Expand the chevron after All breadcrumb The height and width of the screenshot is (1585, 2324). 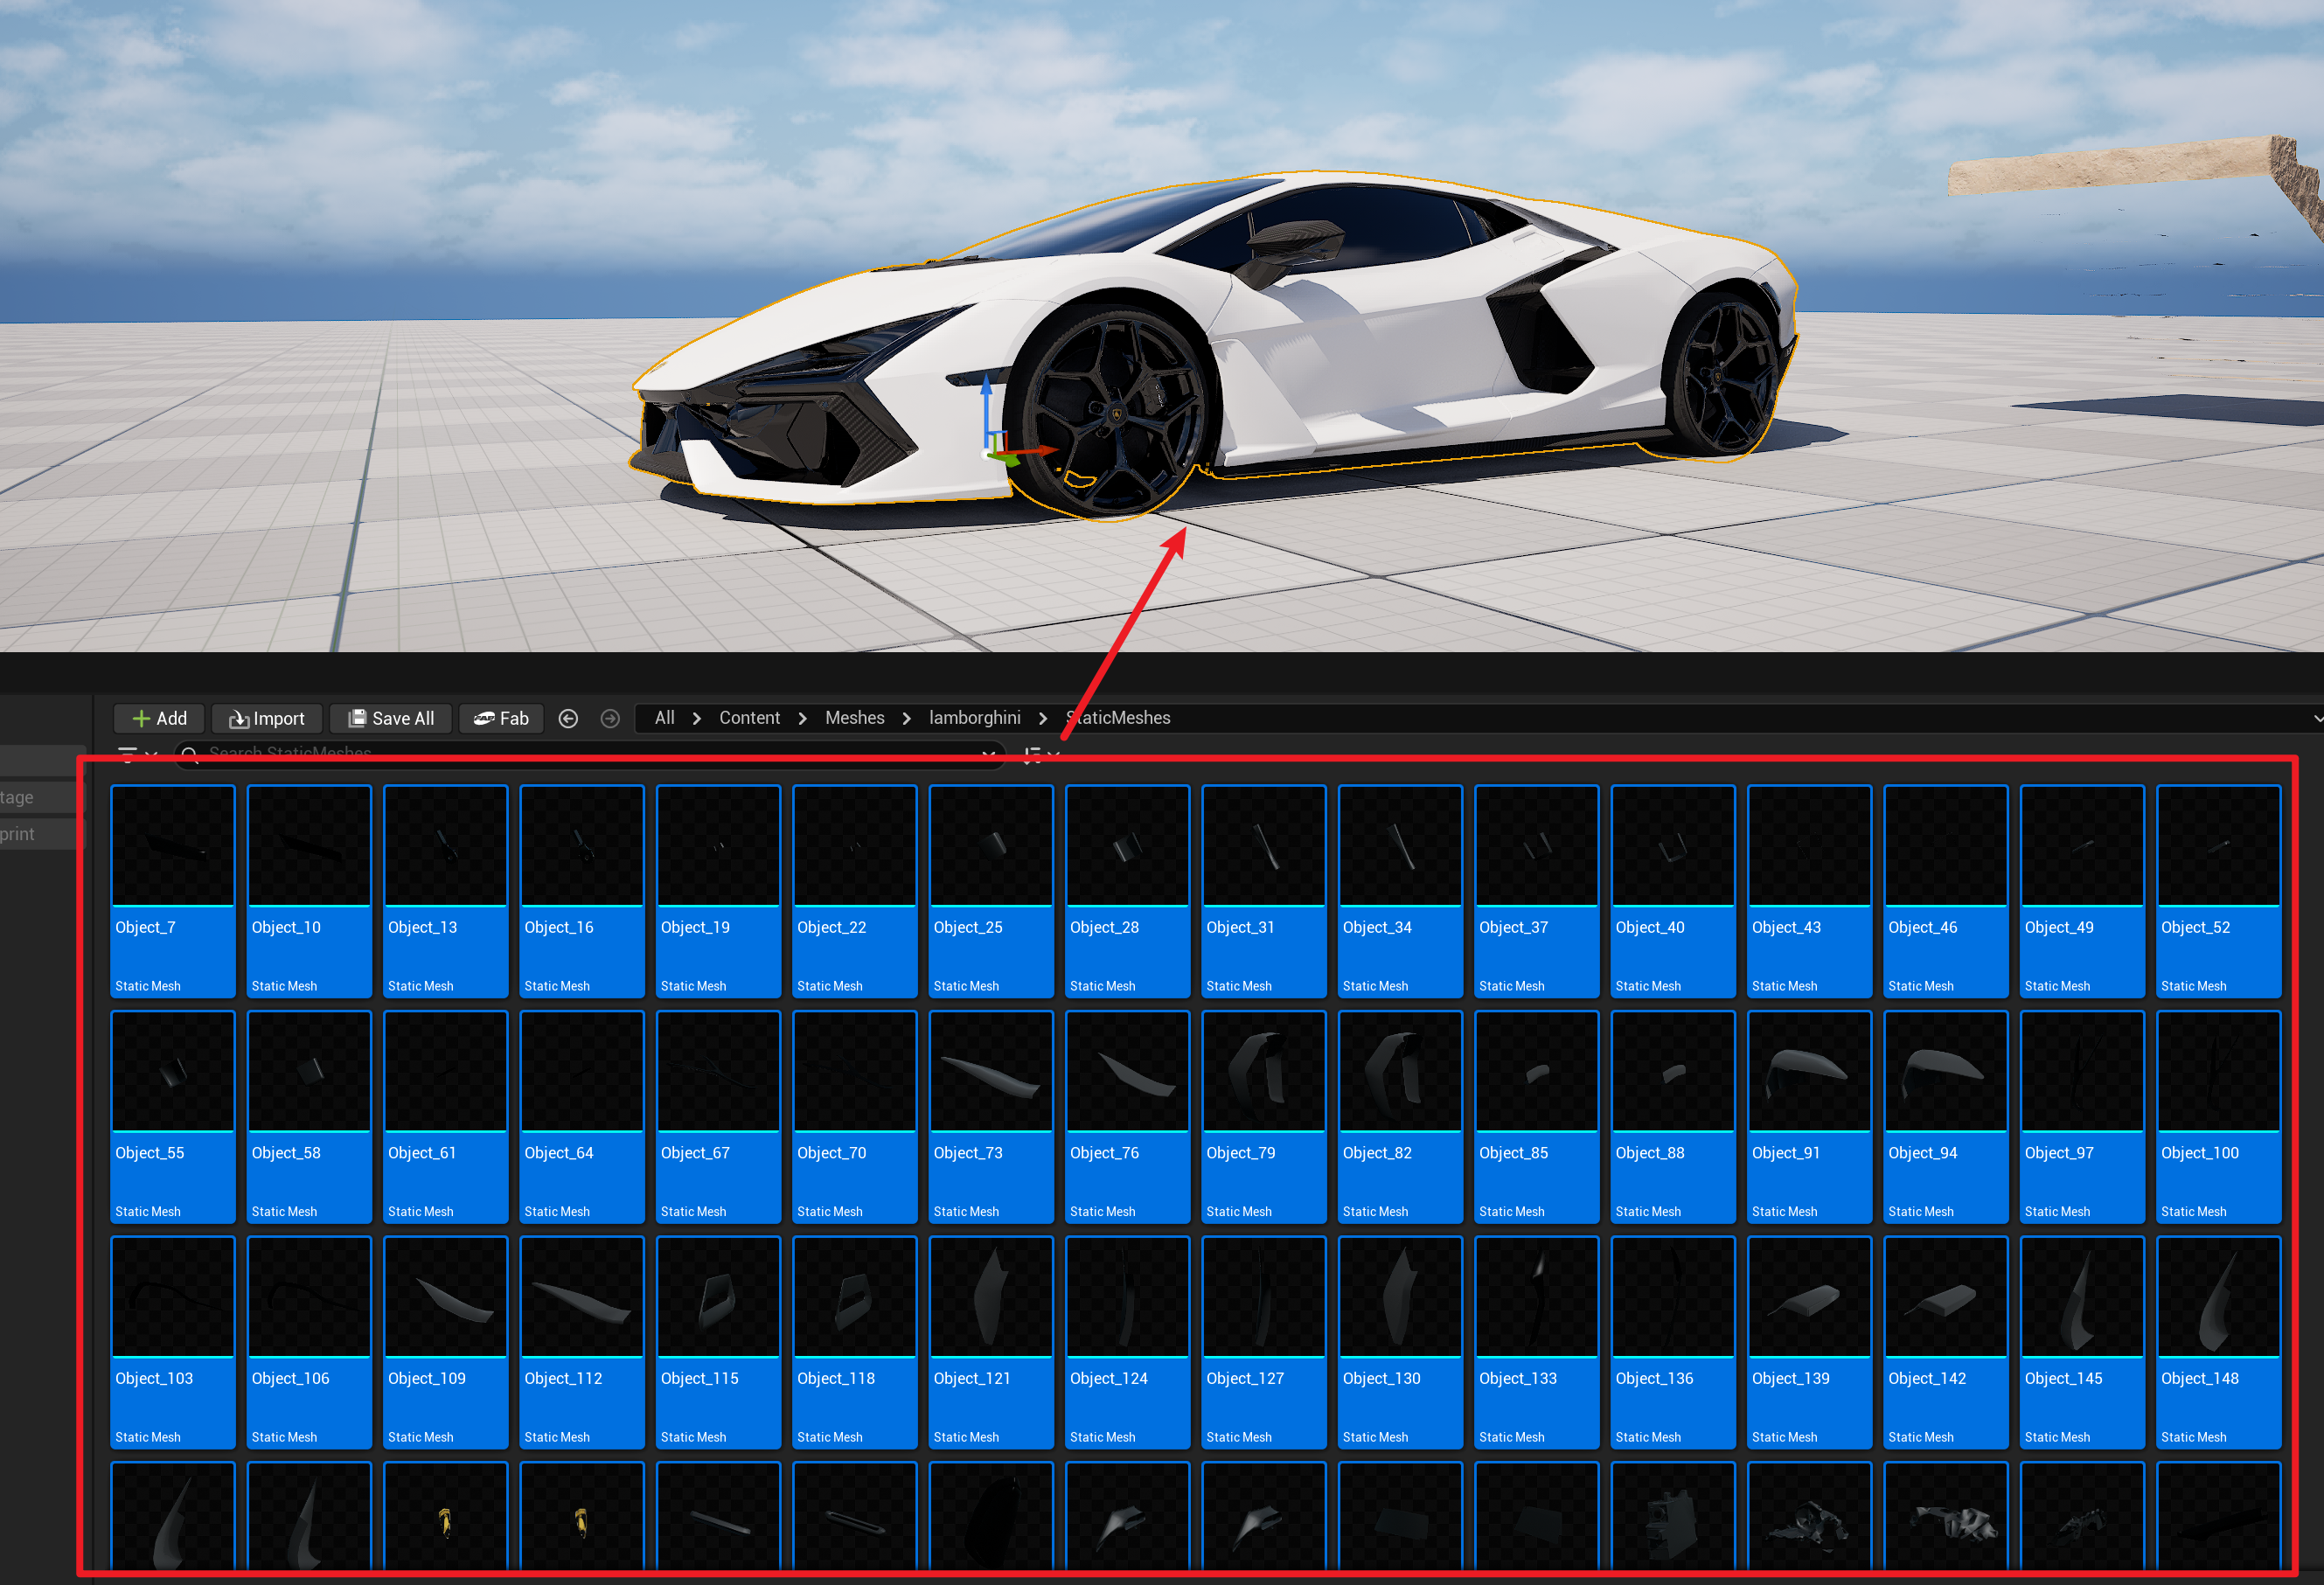pyautogui.click(x=697, y=719)
